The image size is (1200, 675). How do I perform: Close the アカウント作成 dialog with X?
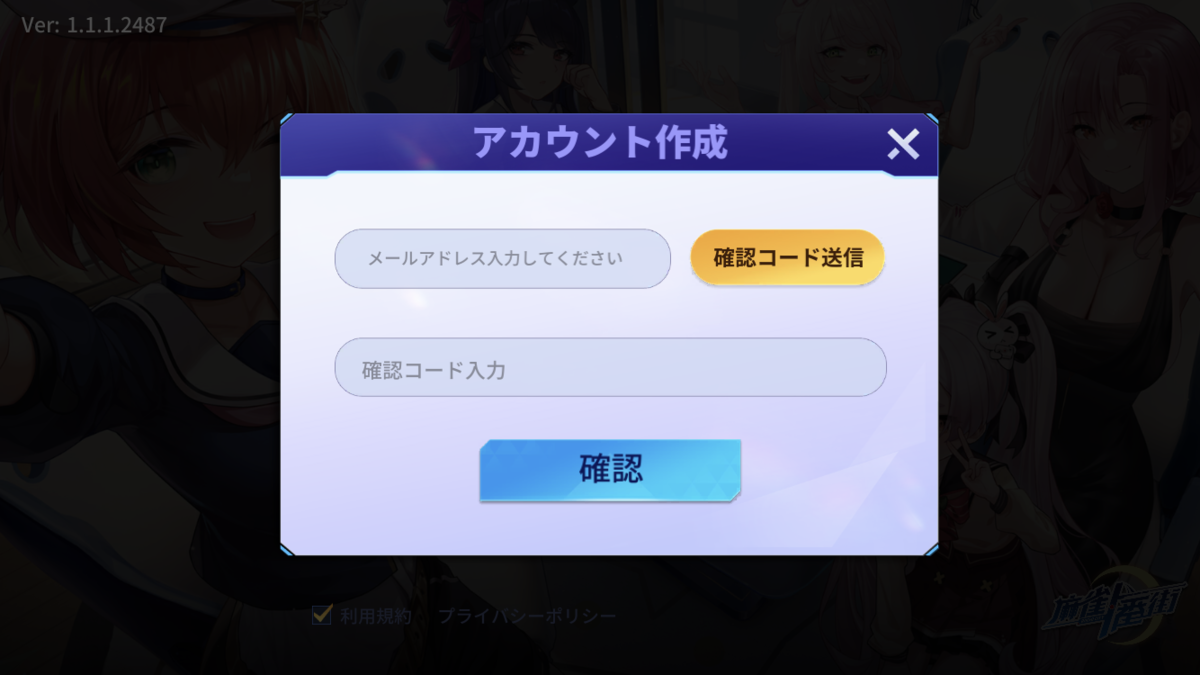[x=903, y=145]
